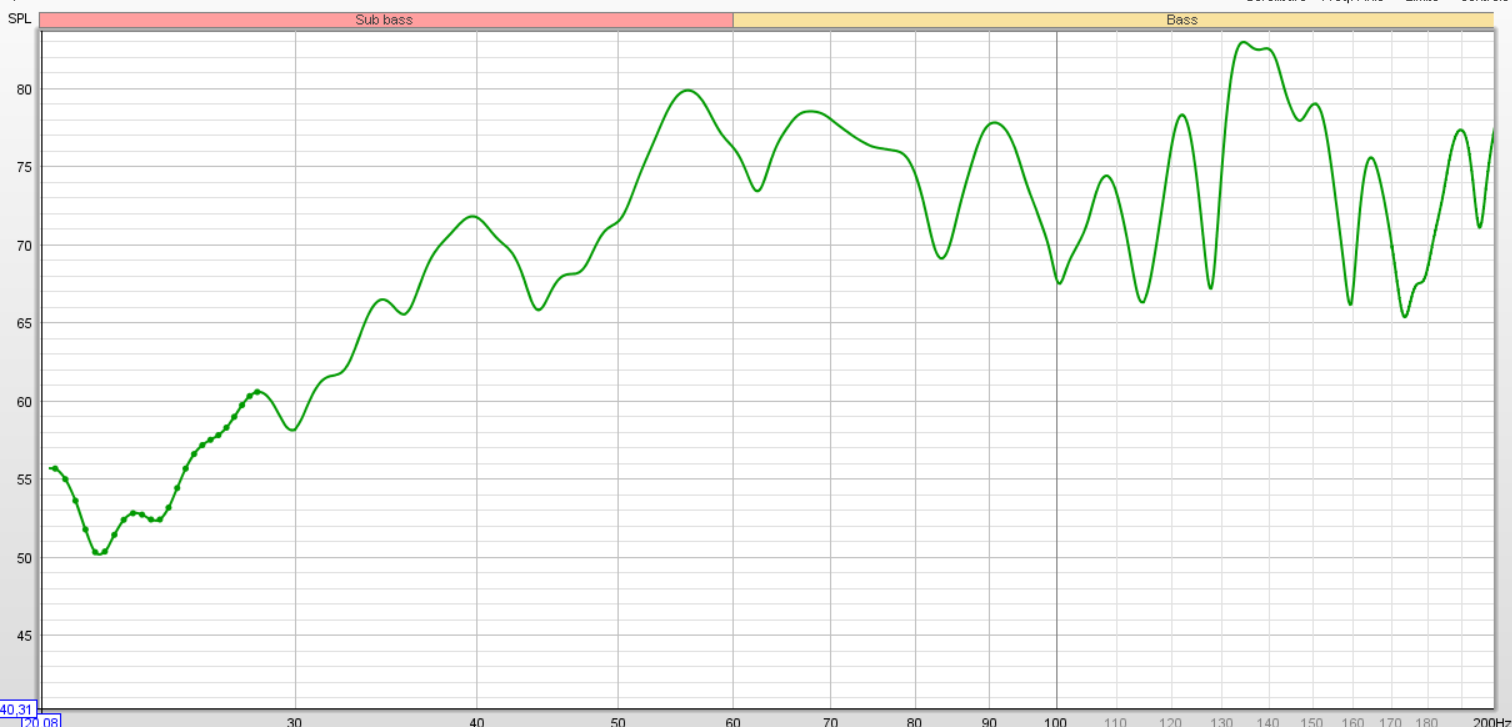1512x727 pixels.
Task: Click the 50 Hz frequency axis label
Action: click(x=618, y=721)
